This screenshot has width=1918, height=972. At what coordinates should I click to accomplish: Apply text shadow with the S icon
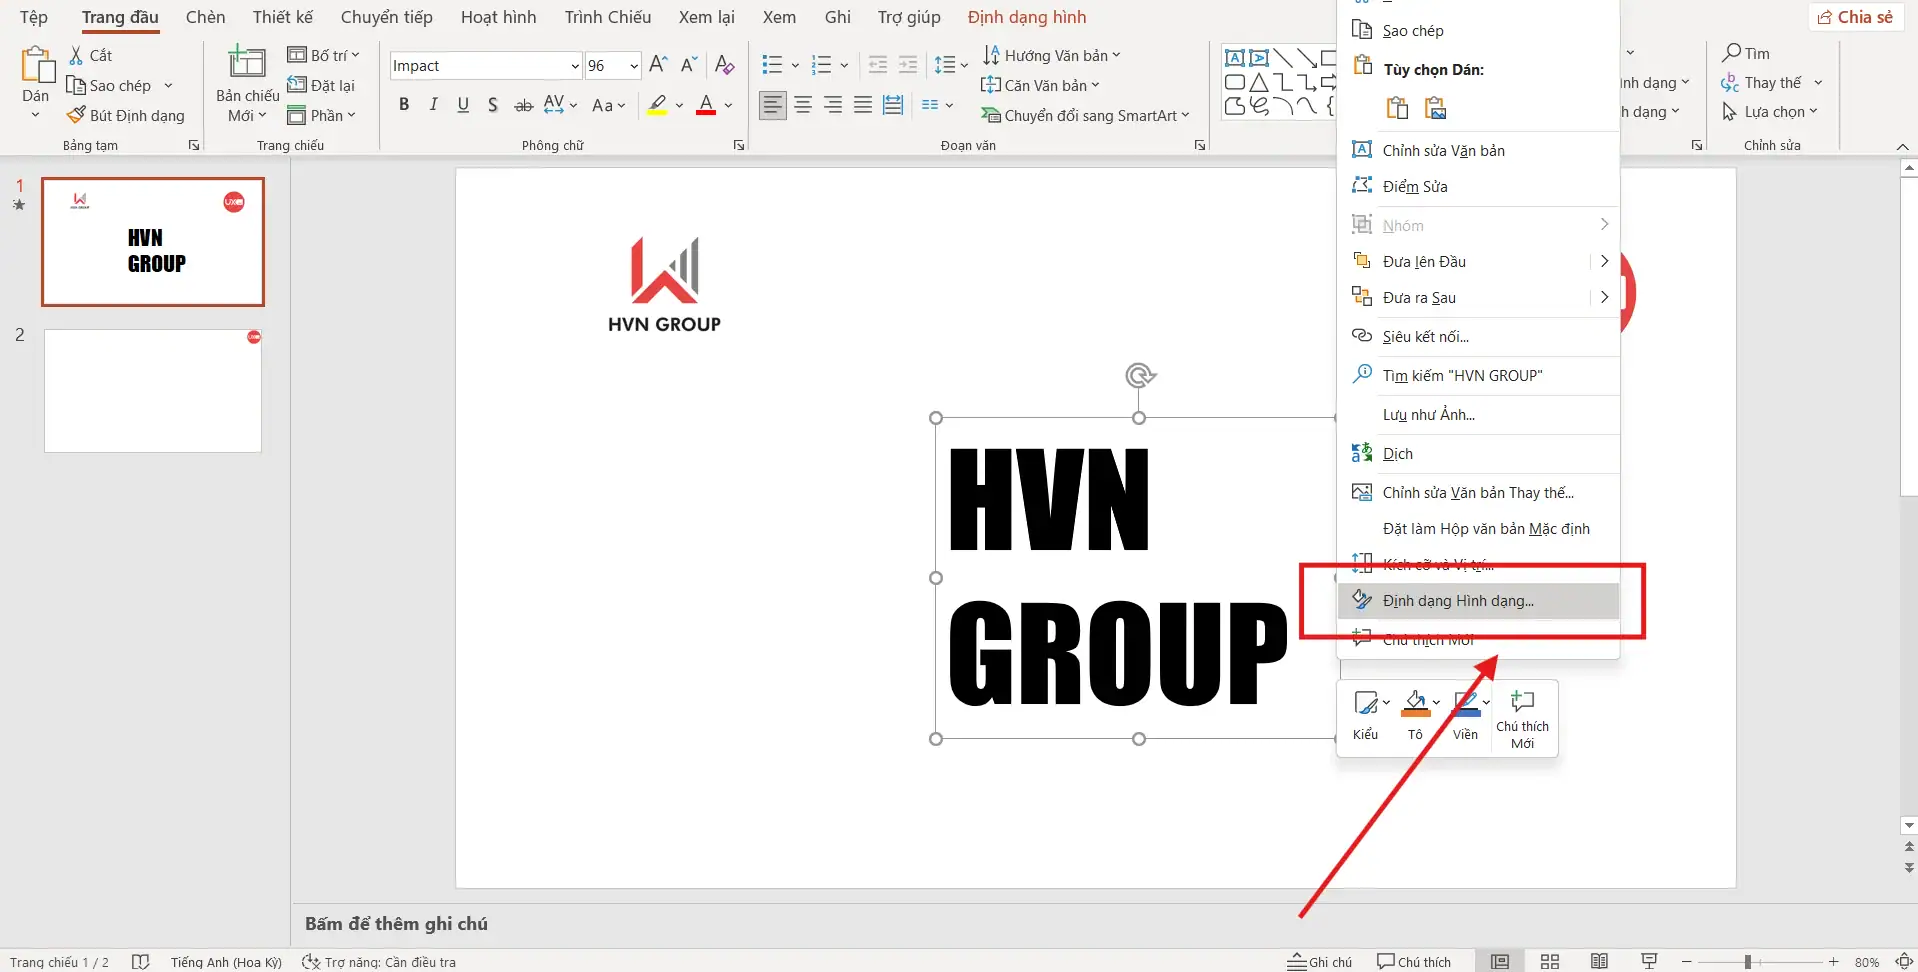493,105
